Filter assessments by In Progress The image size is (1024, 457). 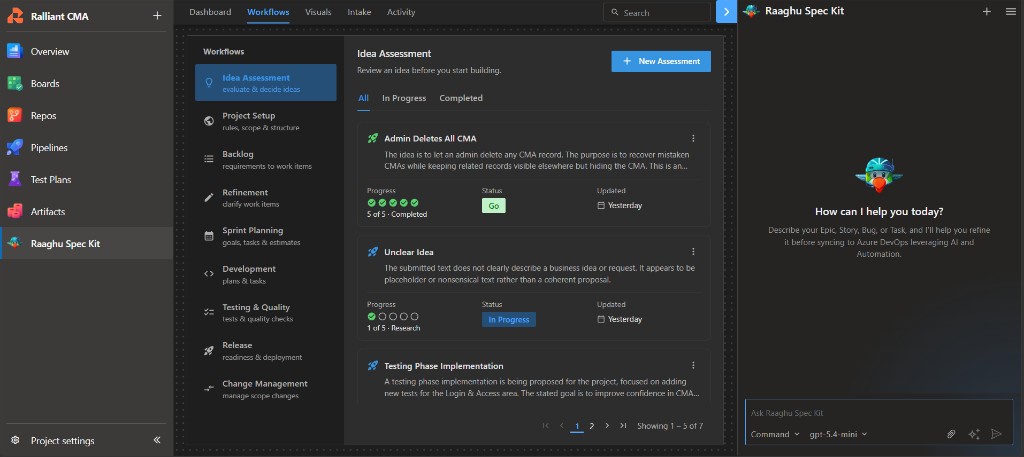pos(404,99)
